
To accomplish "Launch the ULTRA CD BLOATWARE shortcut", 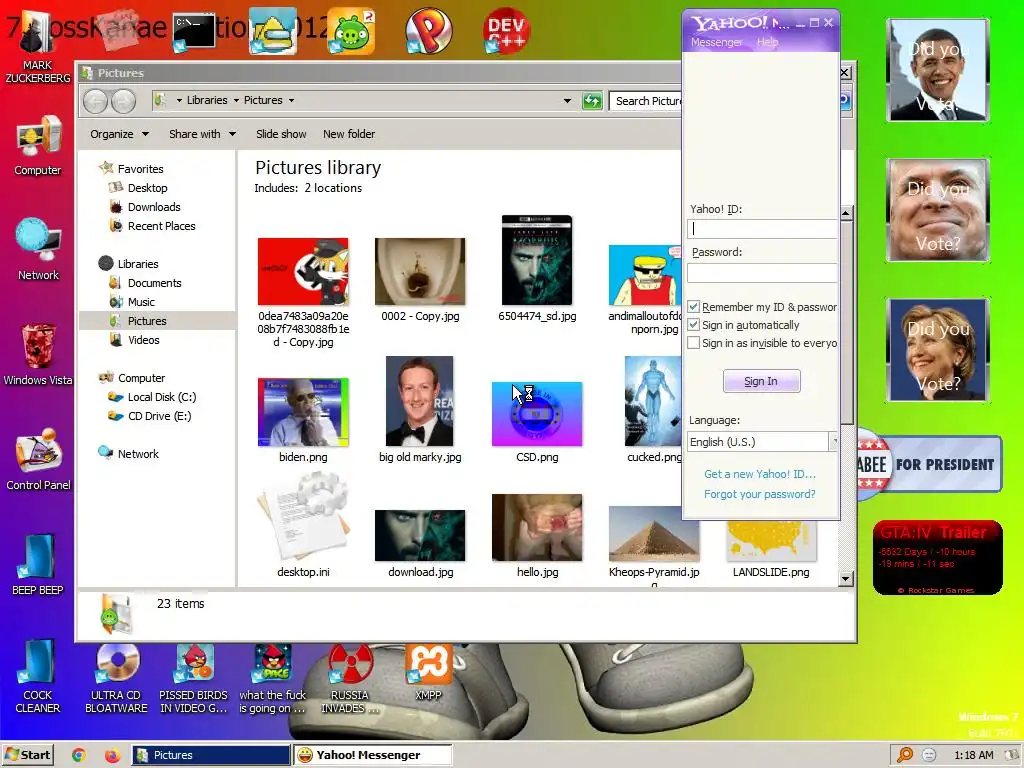I will (x=116, y=678).
